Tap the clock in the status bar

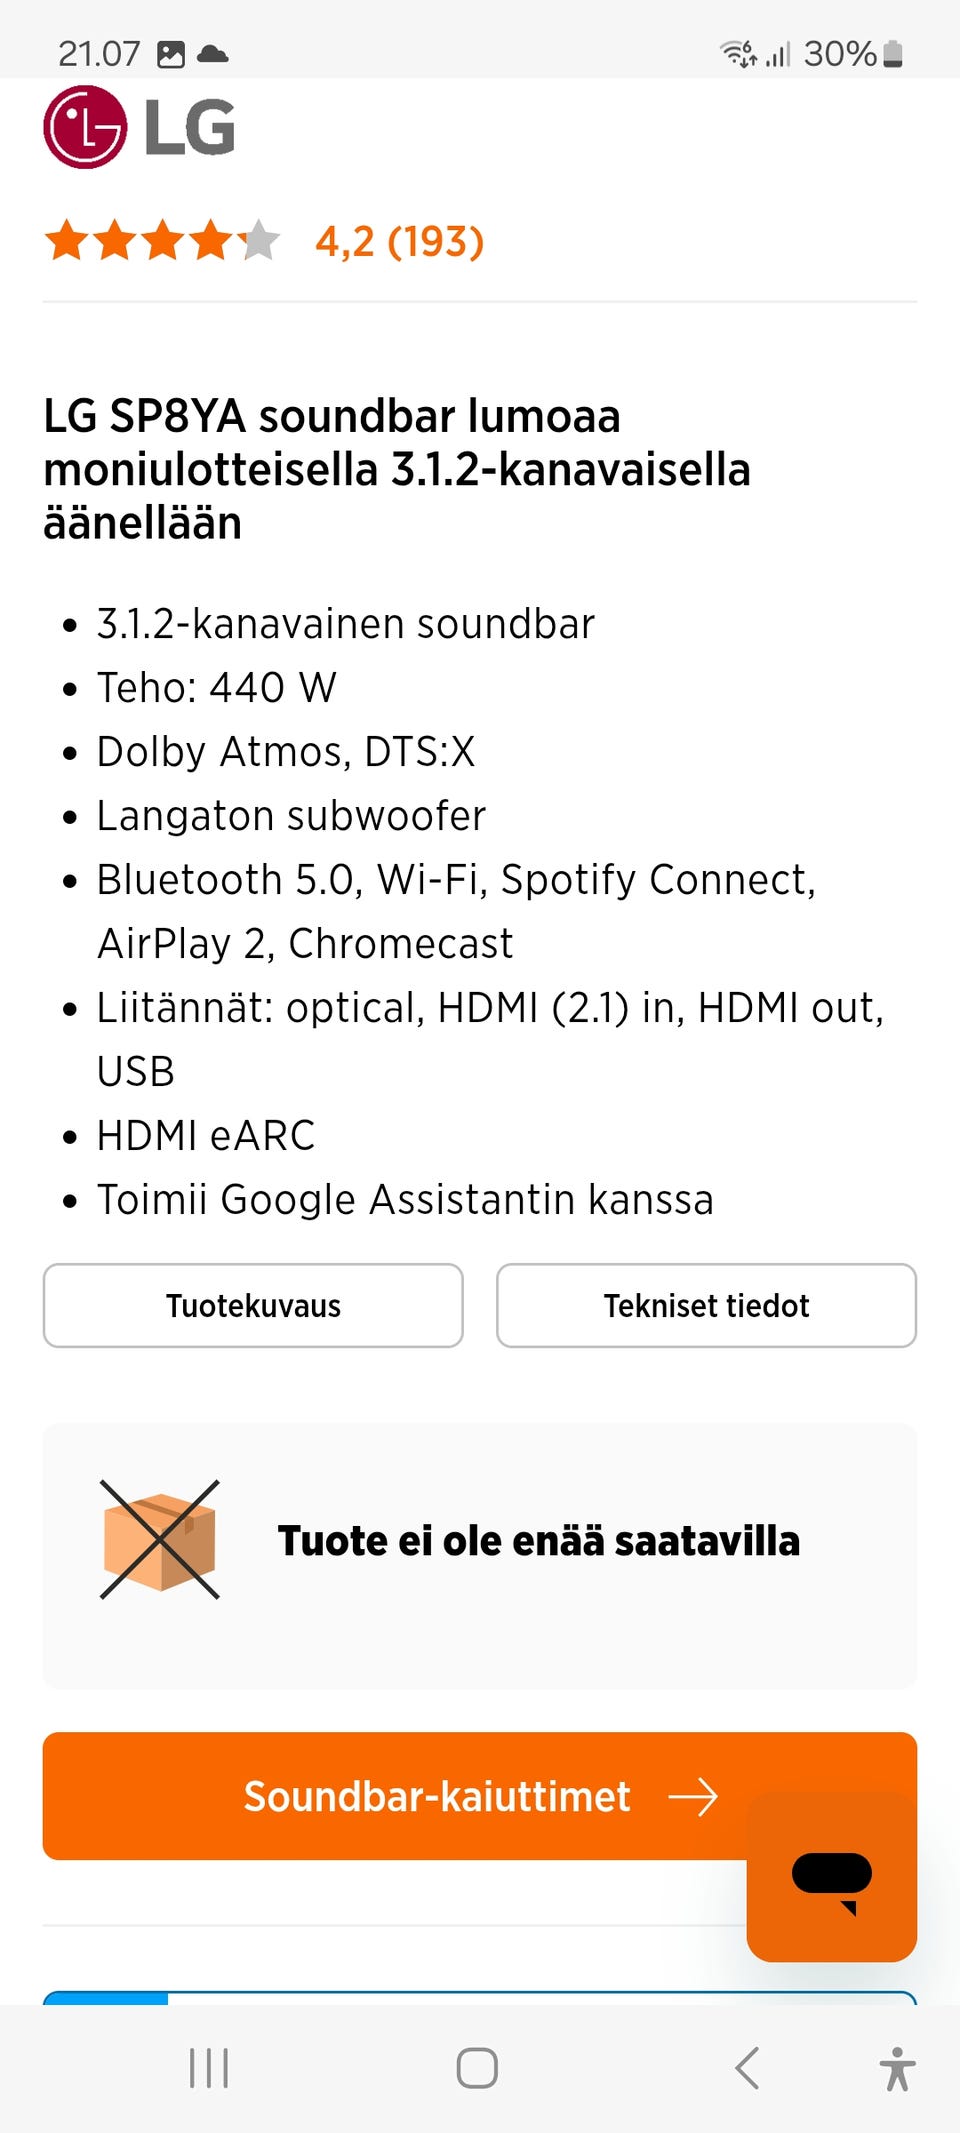(97, 52)
